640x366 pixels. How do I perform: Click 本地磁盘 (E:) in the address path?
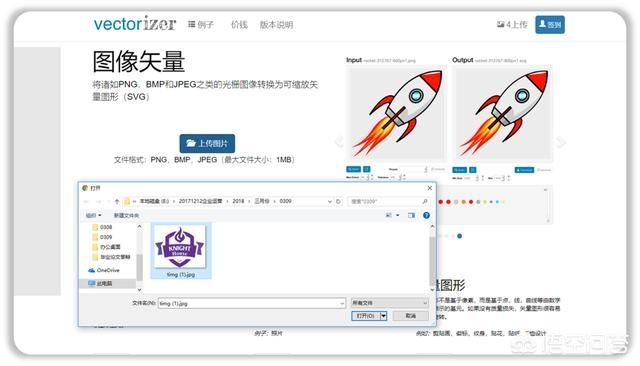click(x=154, y=201)
